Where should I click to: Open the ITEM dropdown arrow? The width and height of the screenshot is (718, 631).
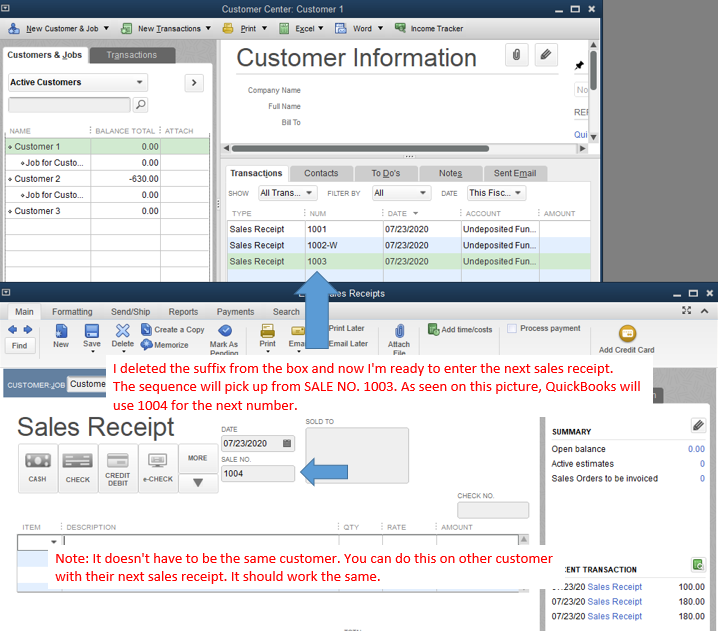click(54, 542)
